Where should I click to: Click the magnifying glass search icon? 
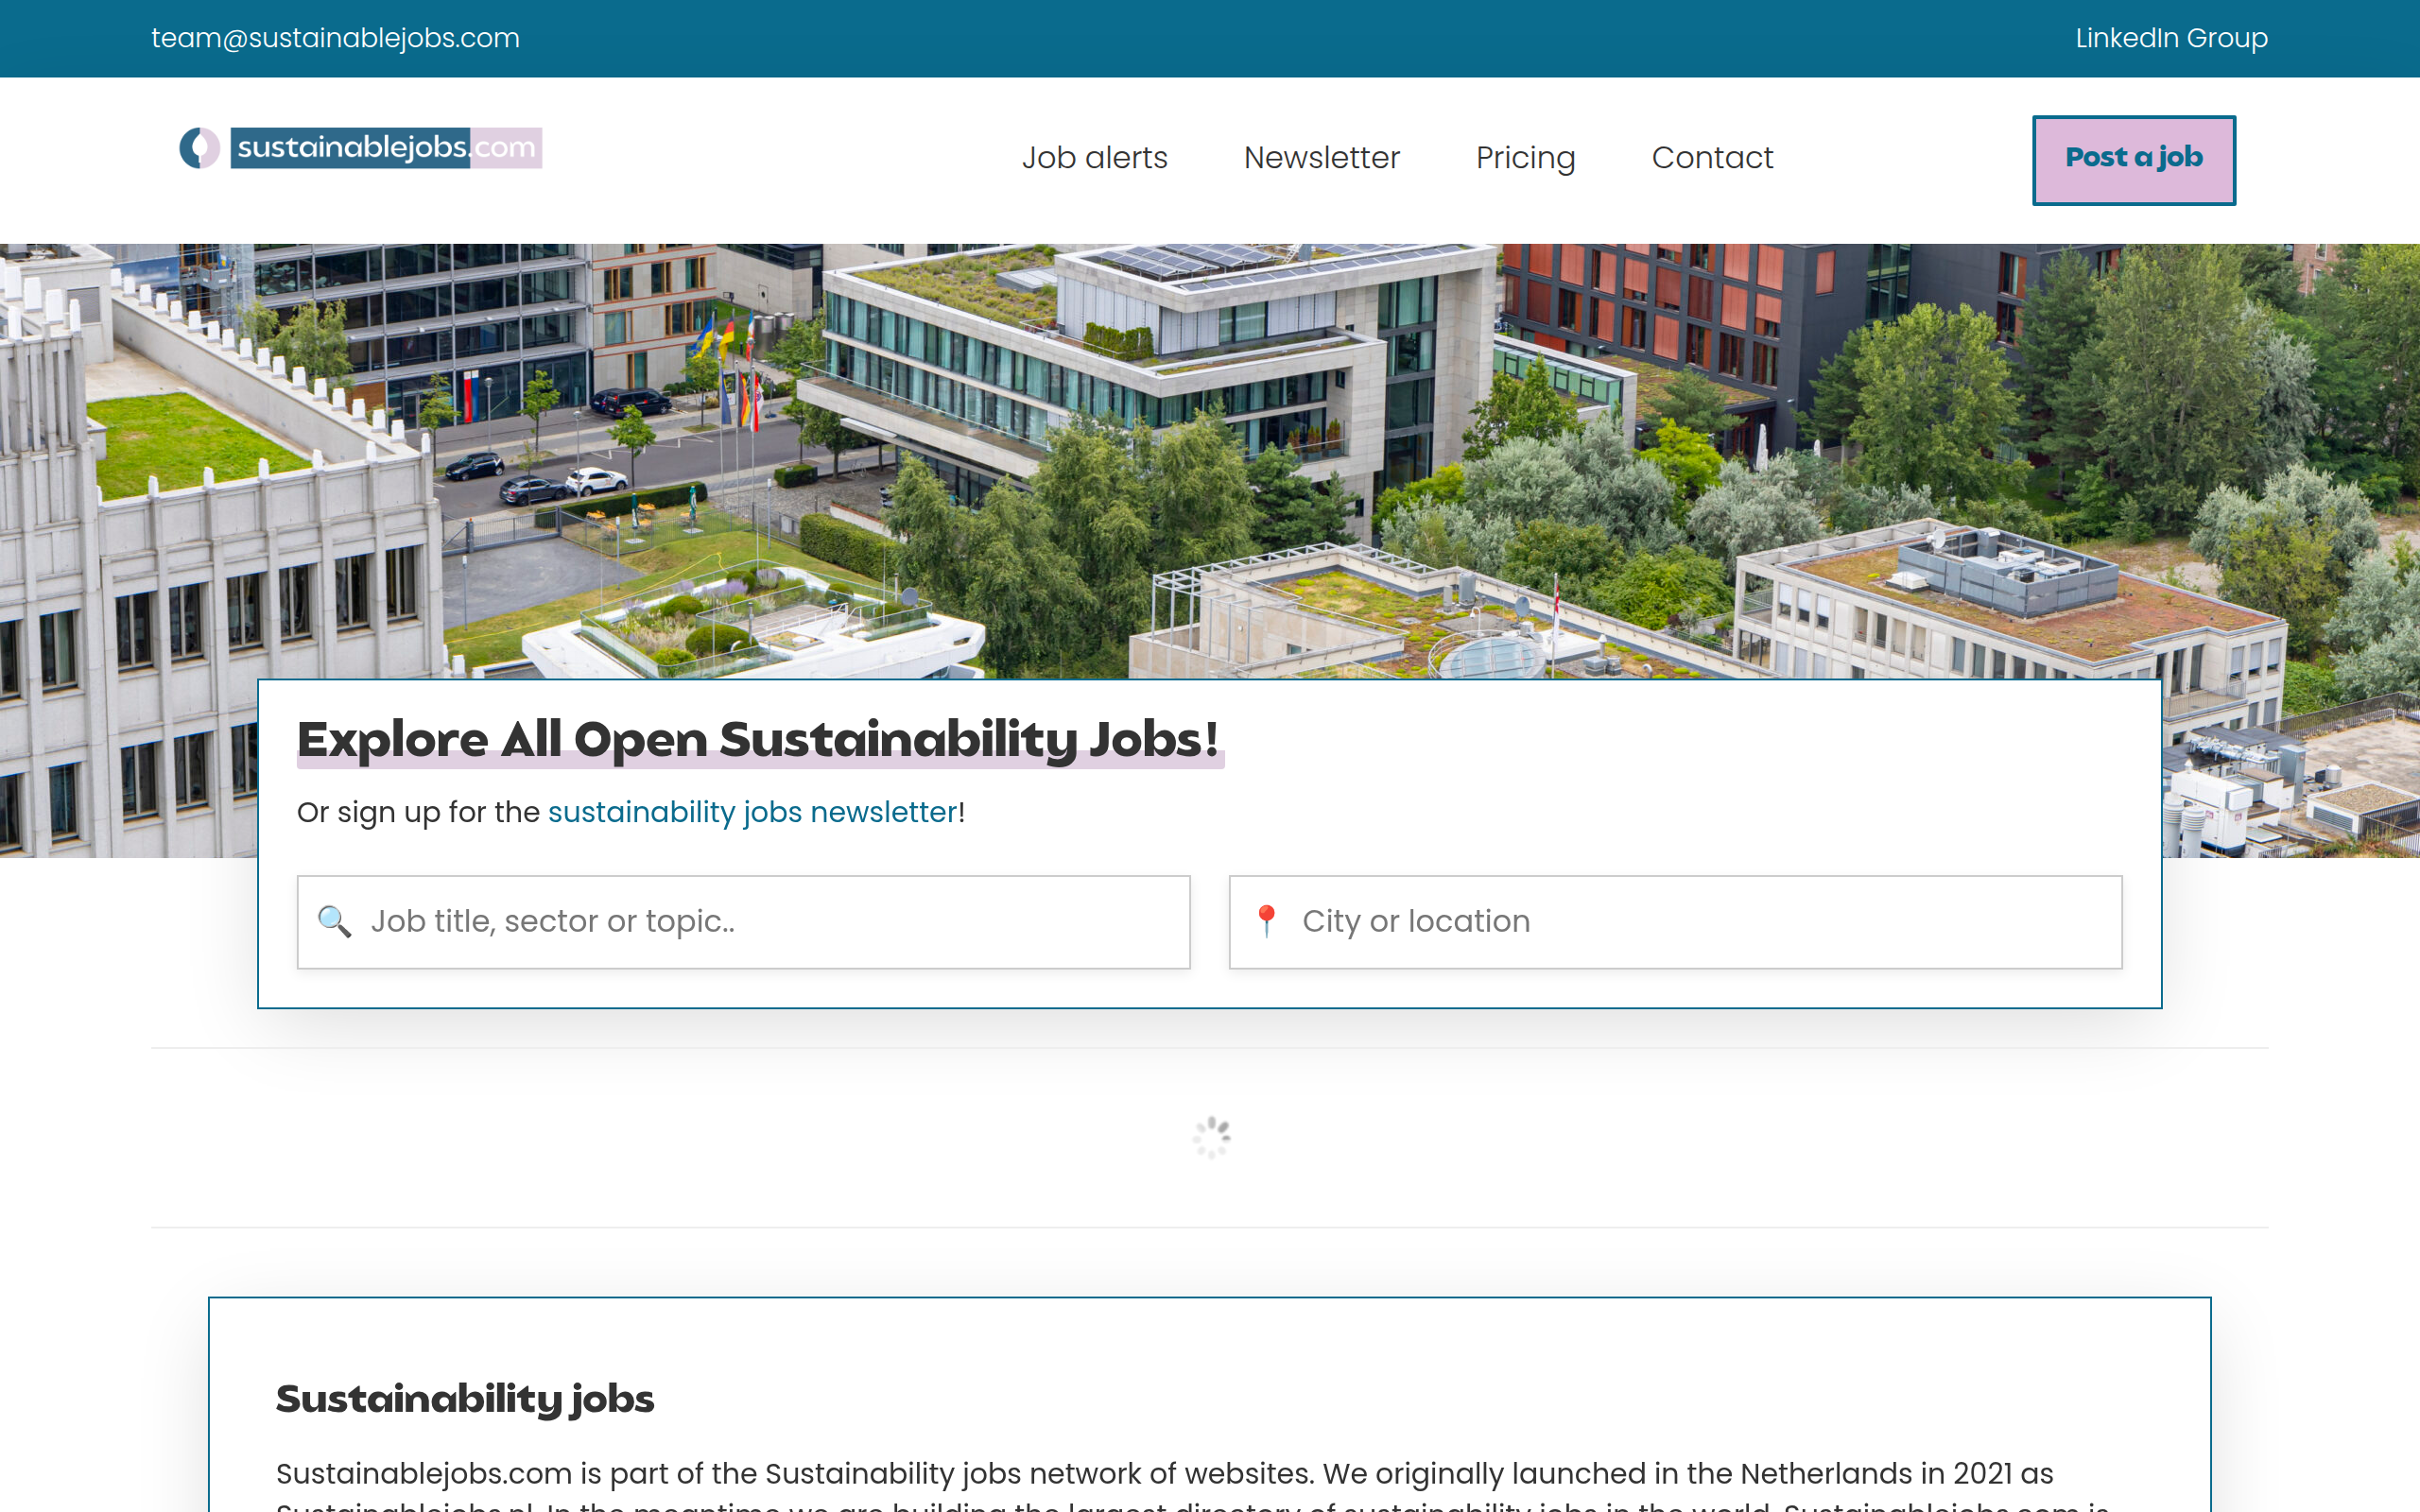[333, 921]
